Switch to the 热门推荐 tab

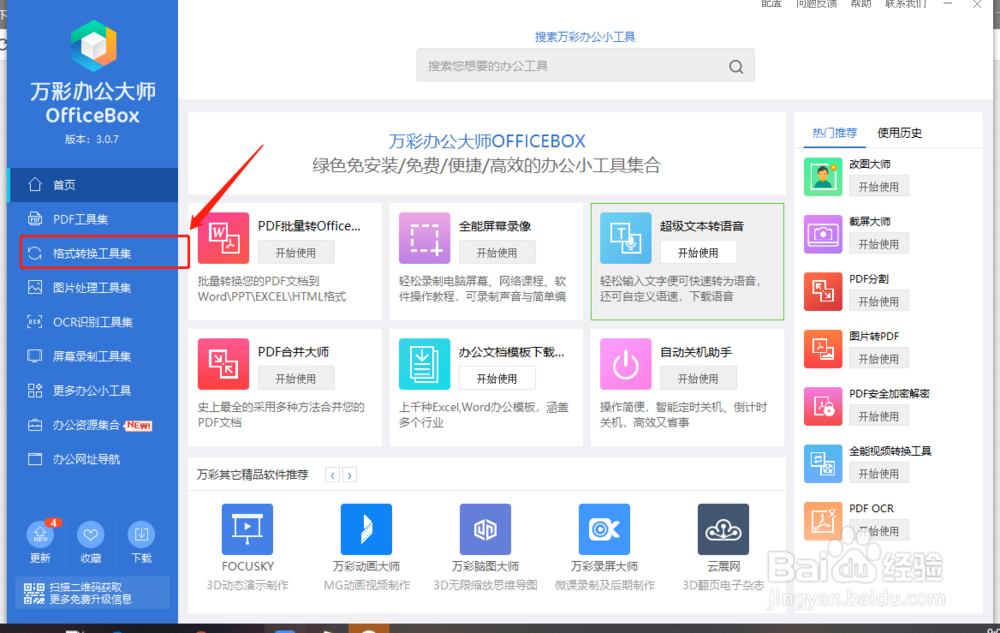[834, 133]
